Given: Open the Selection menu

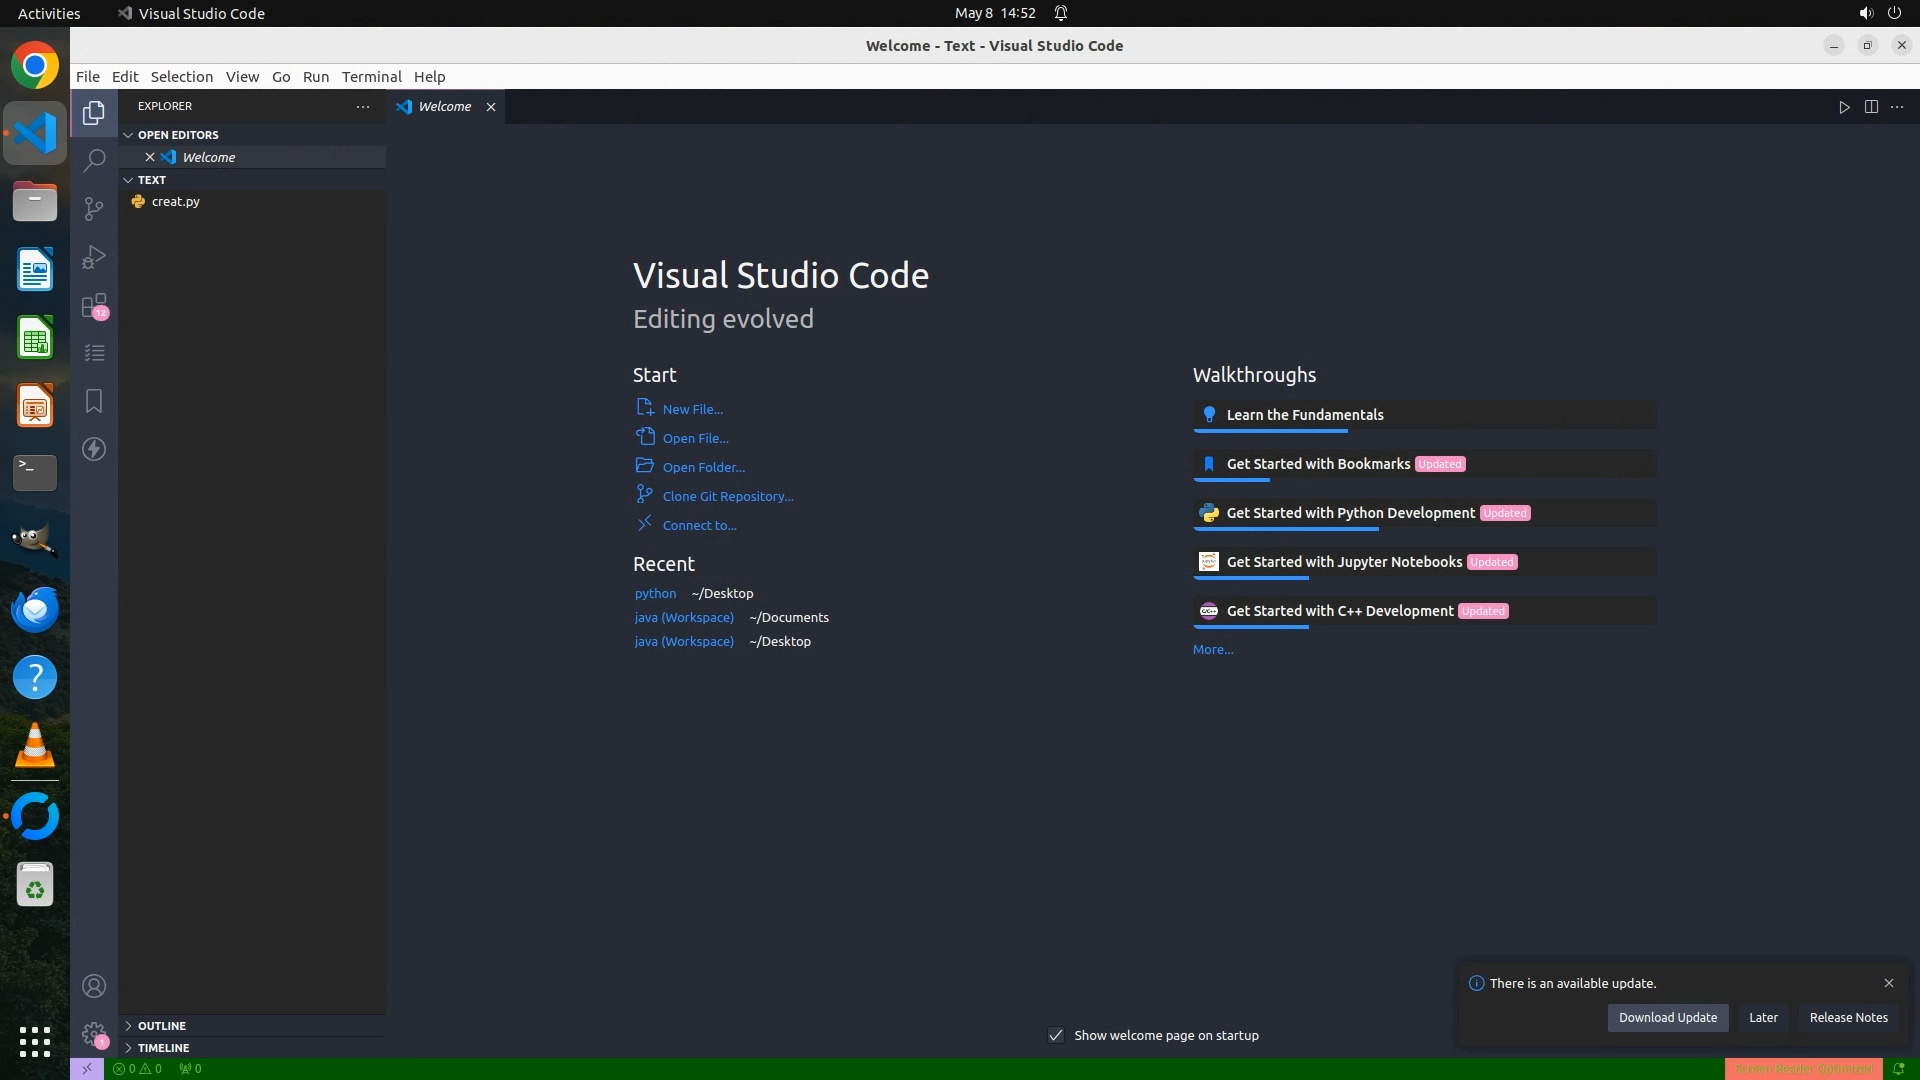Looking at the screenshot, I should point(181,77).
